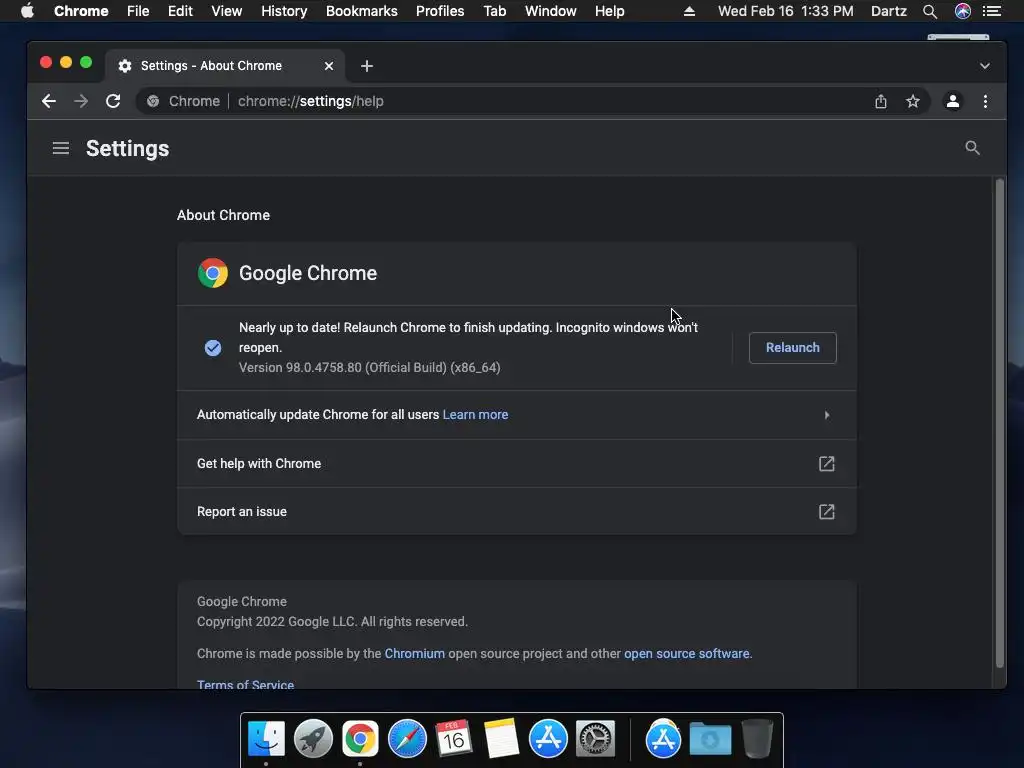Open Siri from the menu bar

click(x=963, y=11)
